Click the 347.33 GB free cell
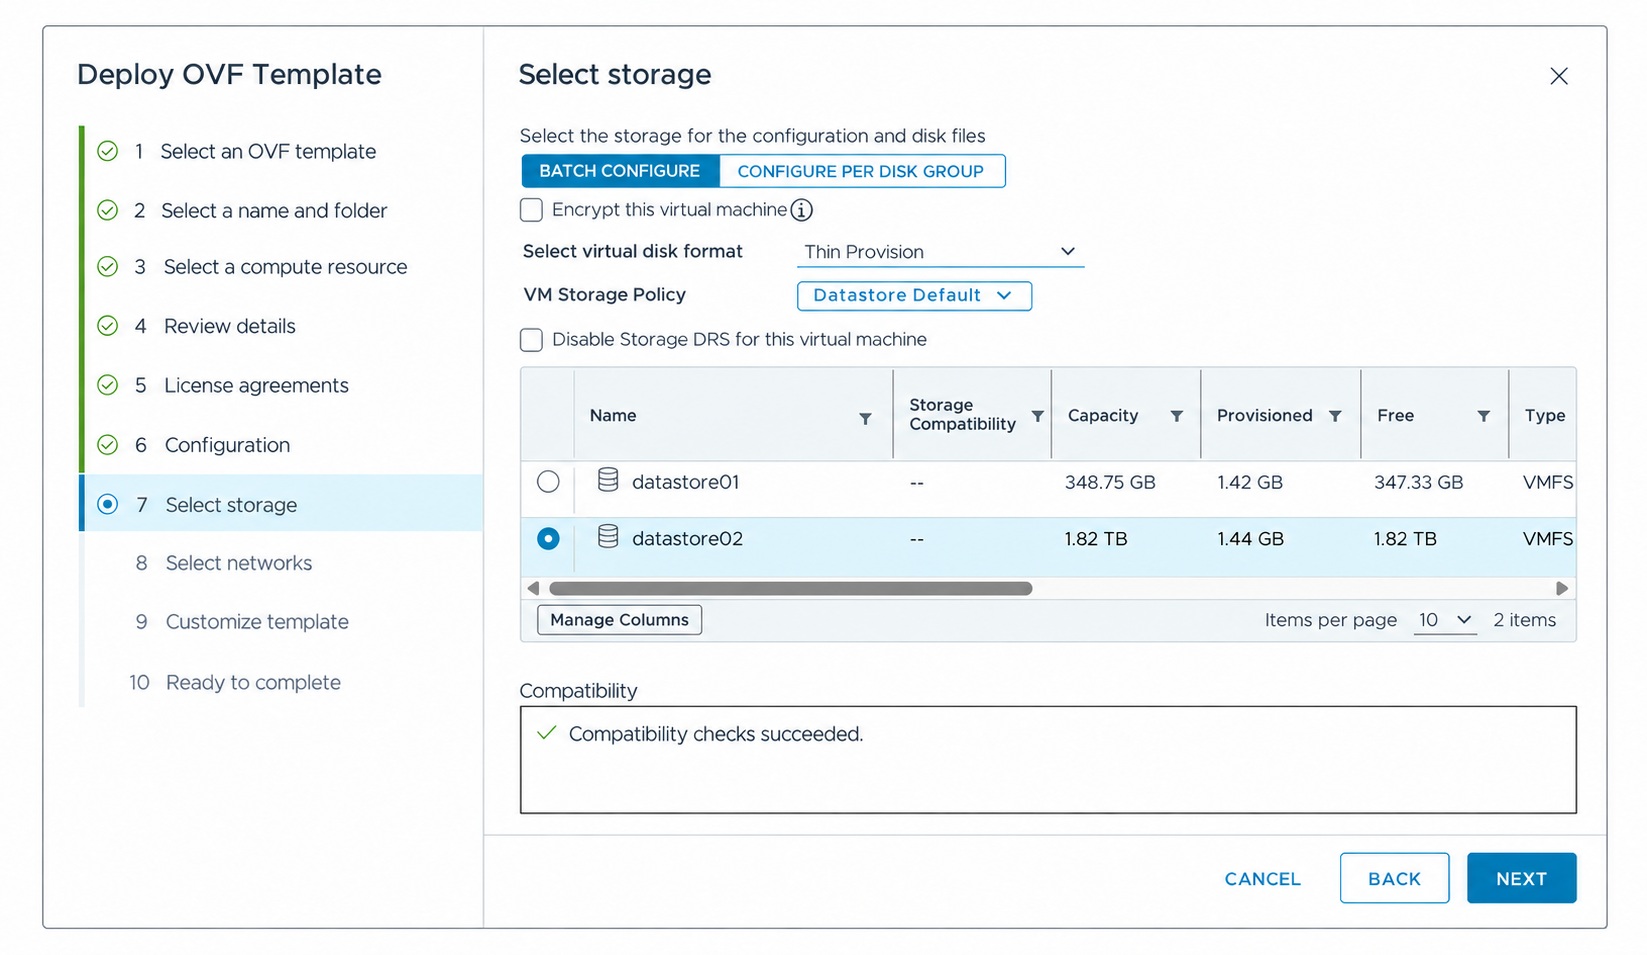1647x955 pixels. (x=1418, y=482)
